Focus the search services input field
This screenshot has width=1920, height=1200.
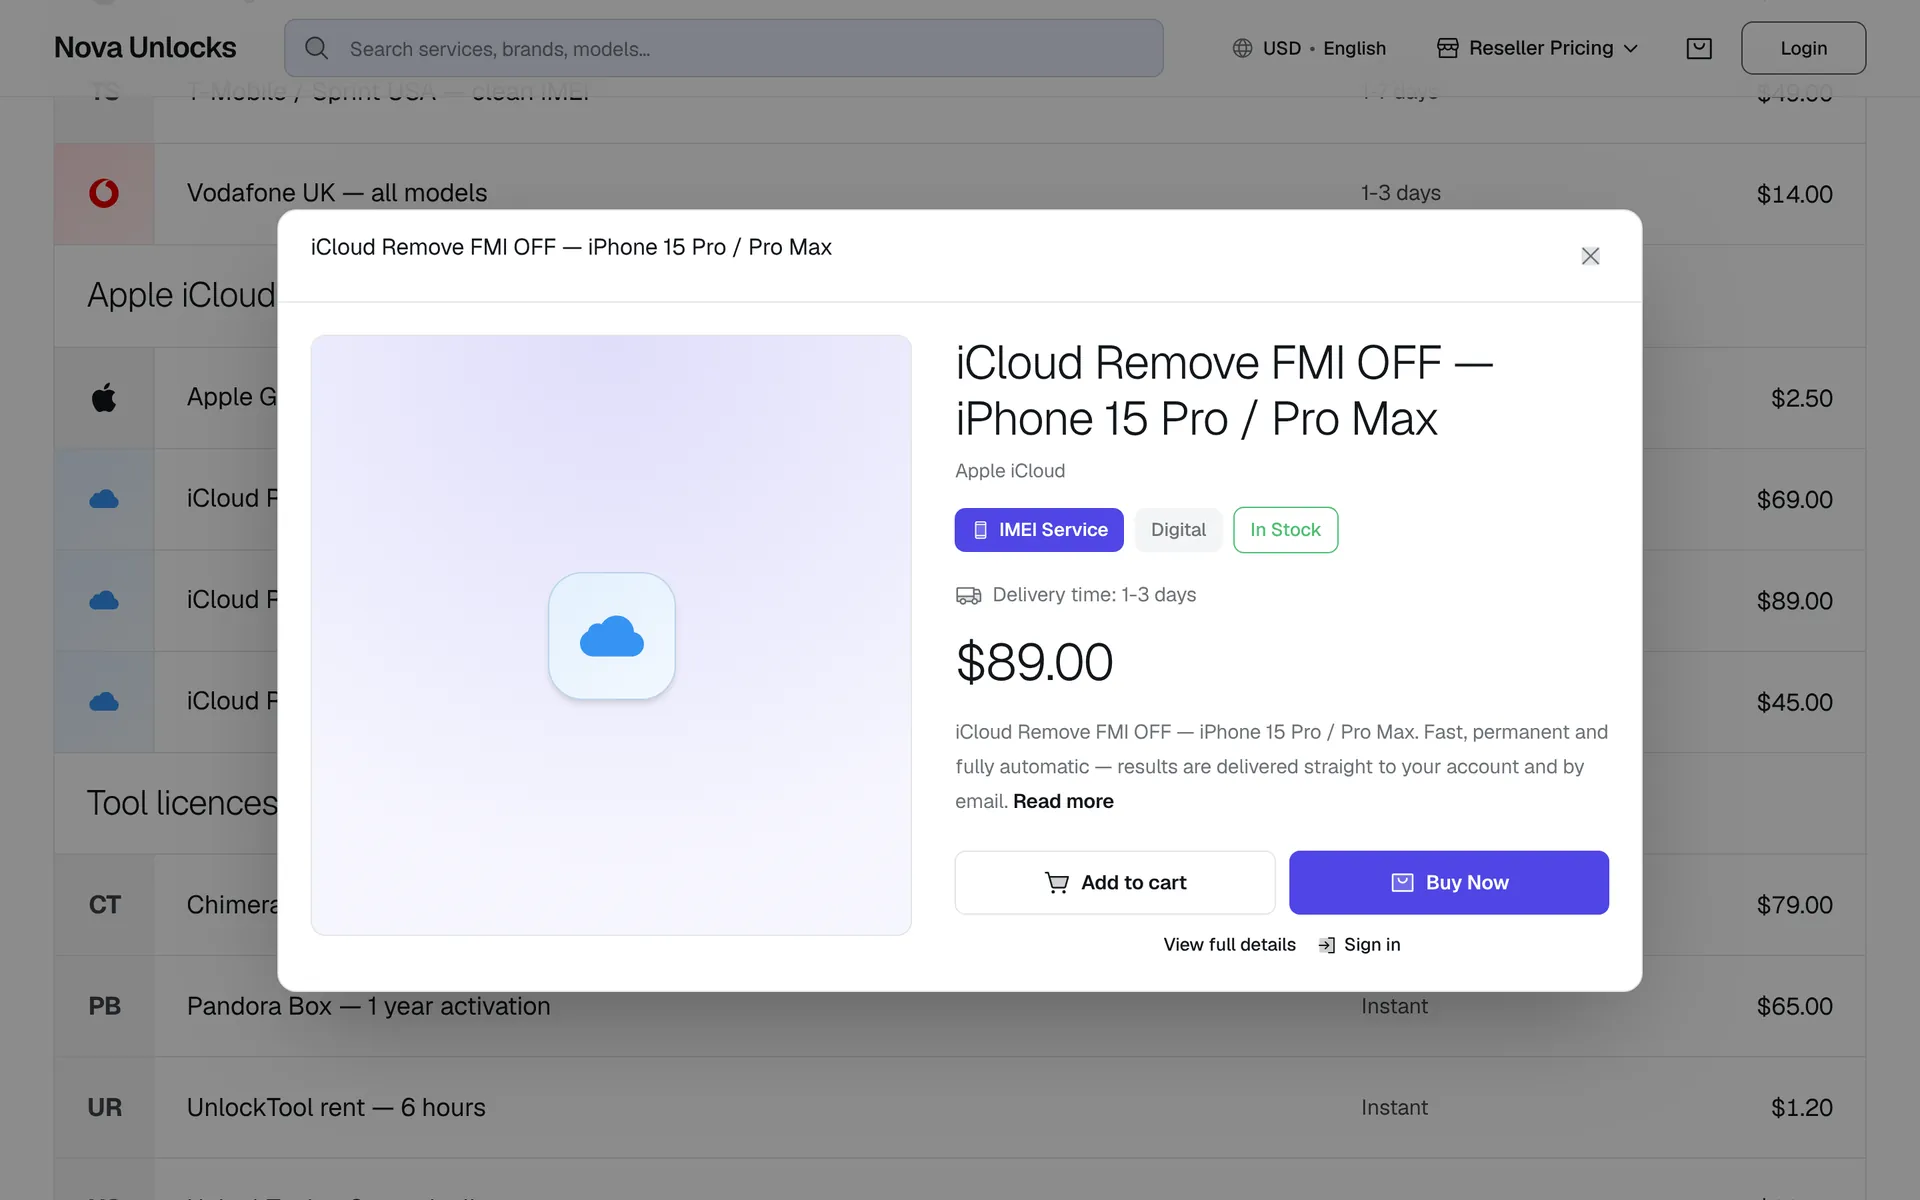724,48
